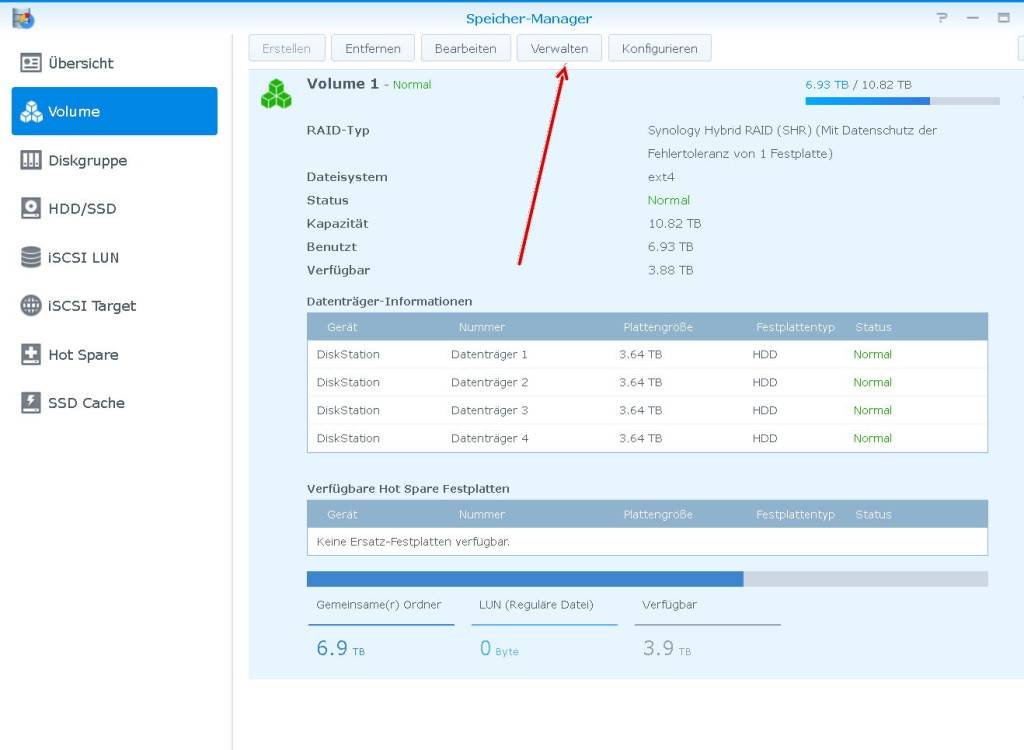Click the Plattengröße header in Datenträger-Informationen

pos(658,327)
